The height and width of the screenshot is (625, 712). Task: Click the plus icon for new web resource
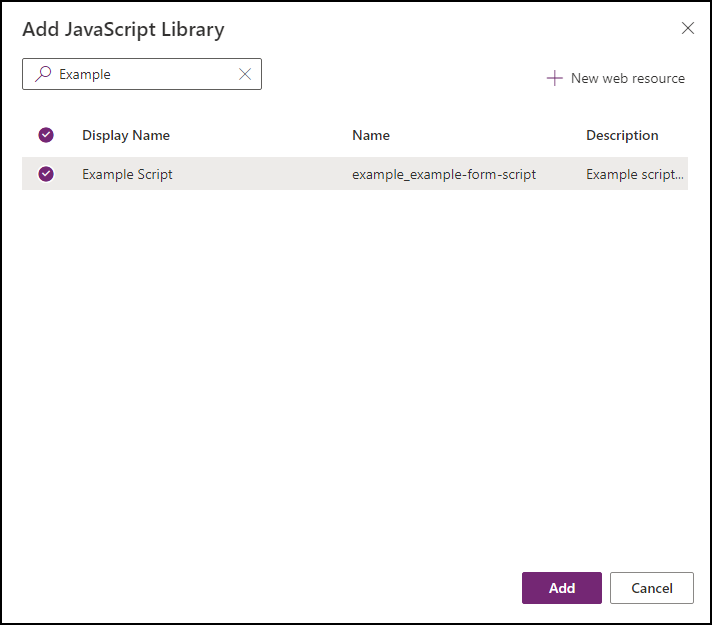click(554, 78)
